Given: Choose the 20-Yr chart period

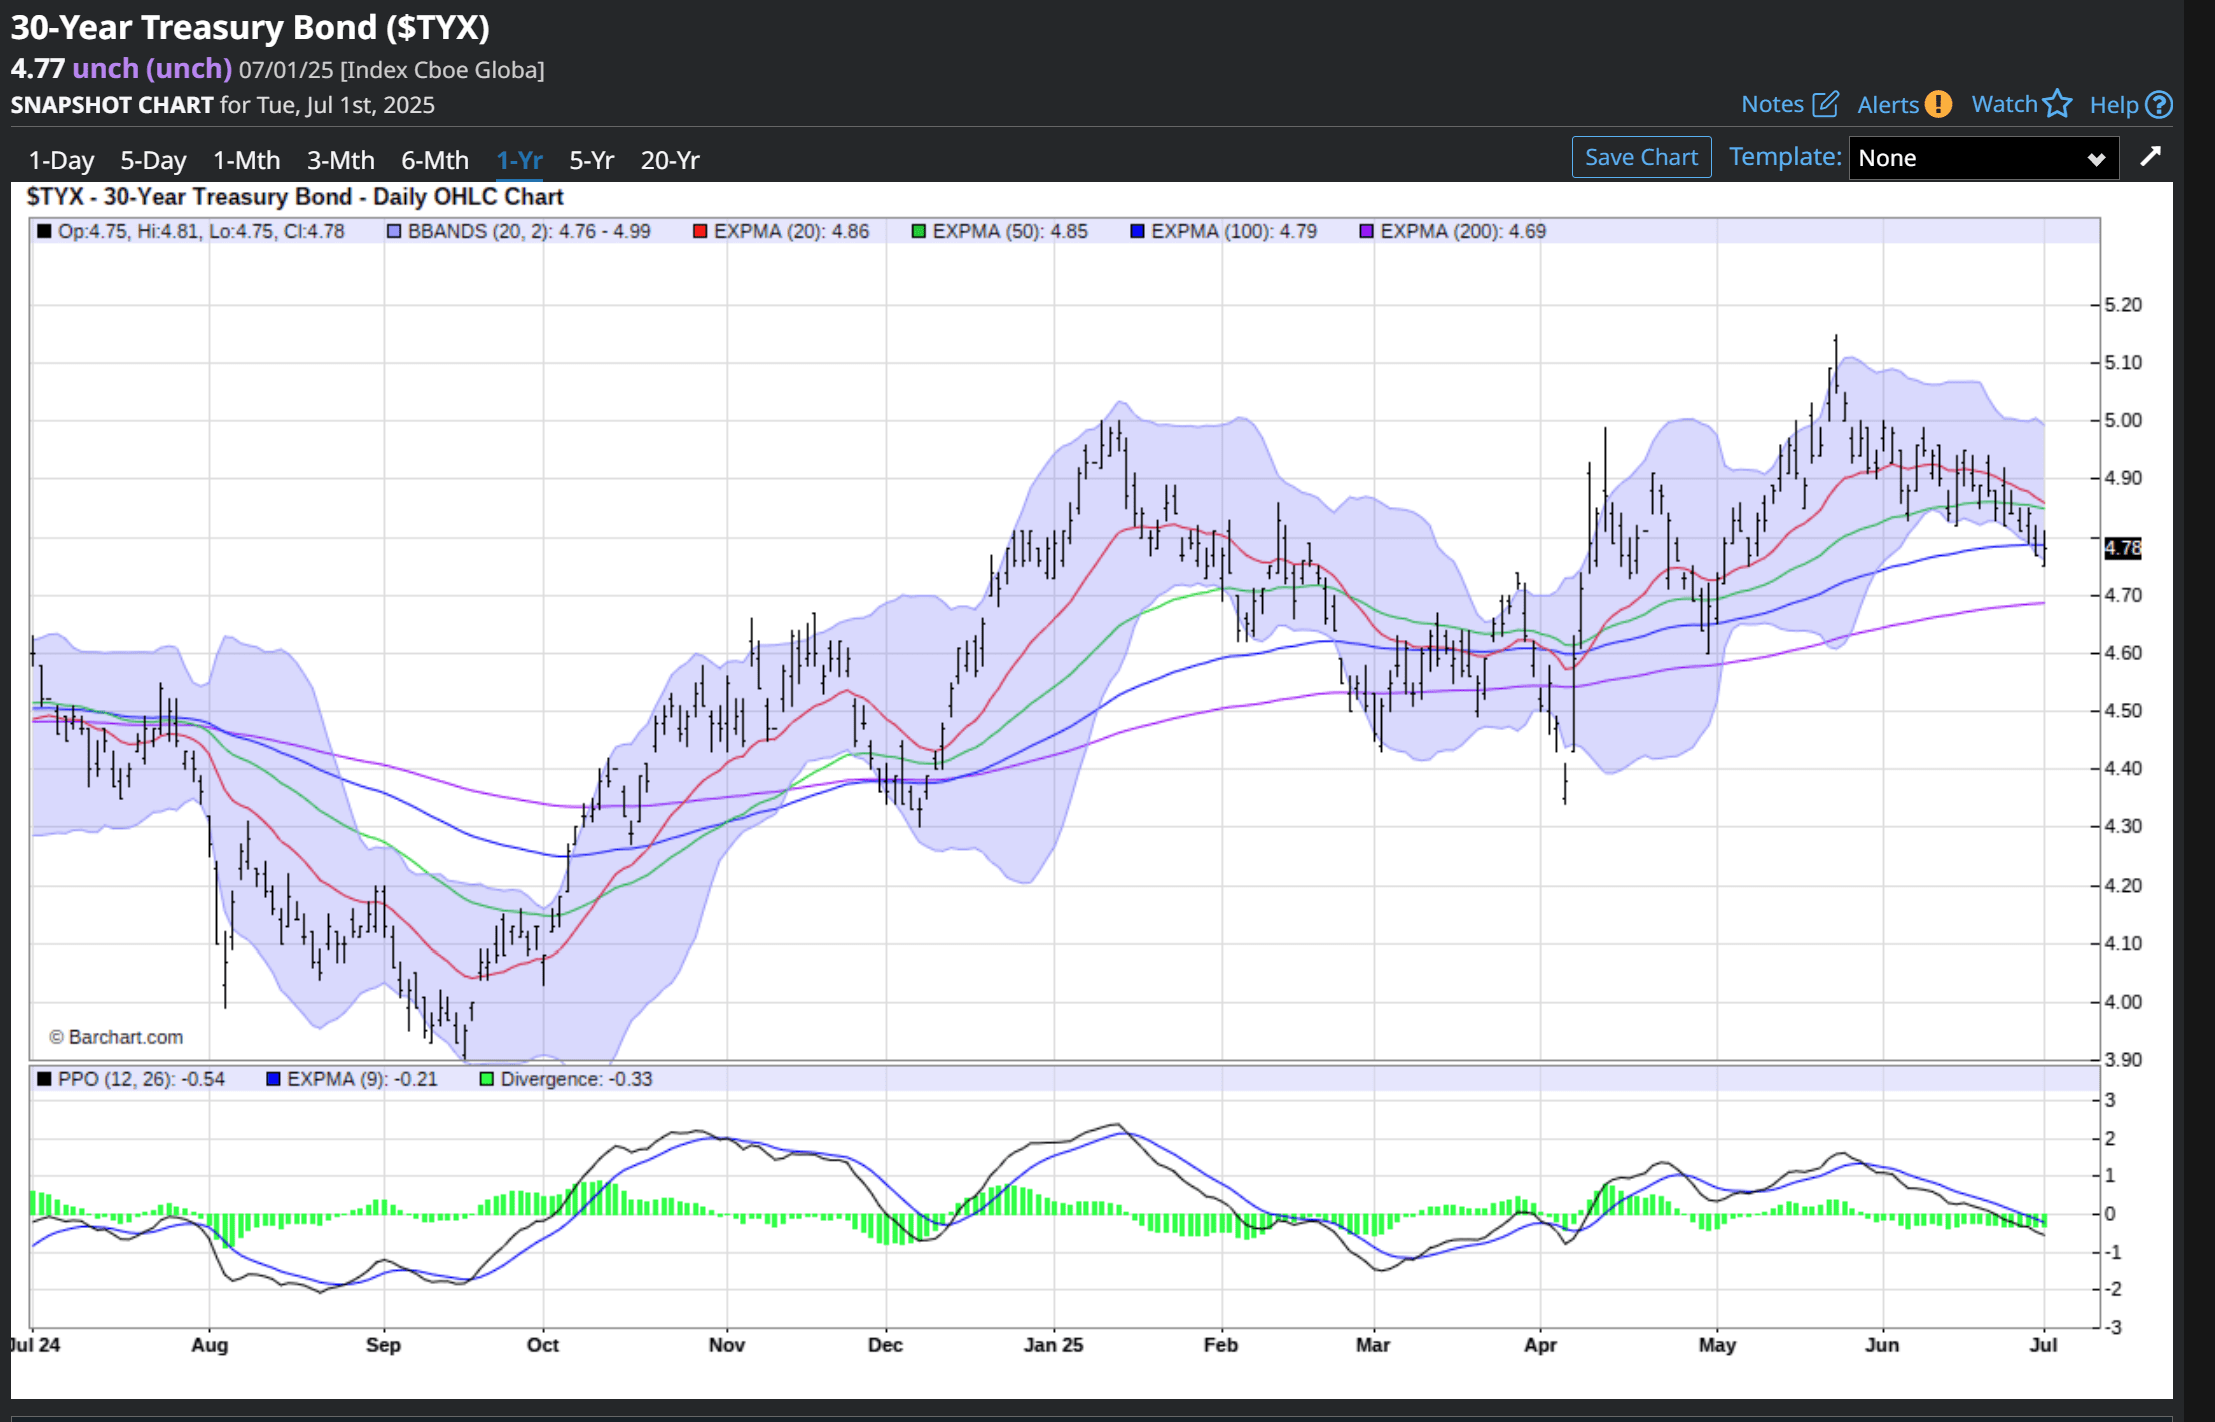Looking at the screenshot, I should click(x=669, y=160).
